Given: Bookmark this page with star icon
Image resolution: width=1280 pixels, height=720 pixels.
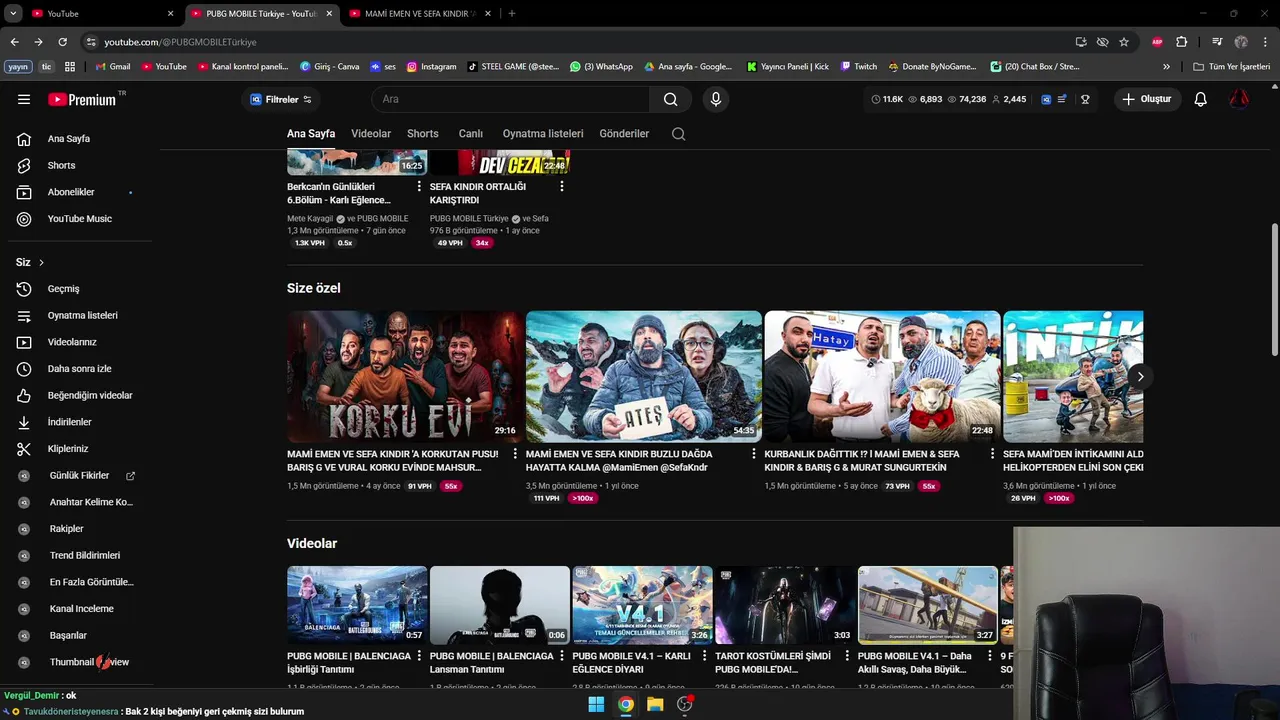Looking at the screenshot, I should click(1124, 42).
